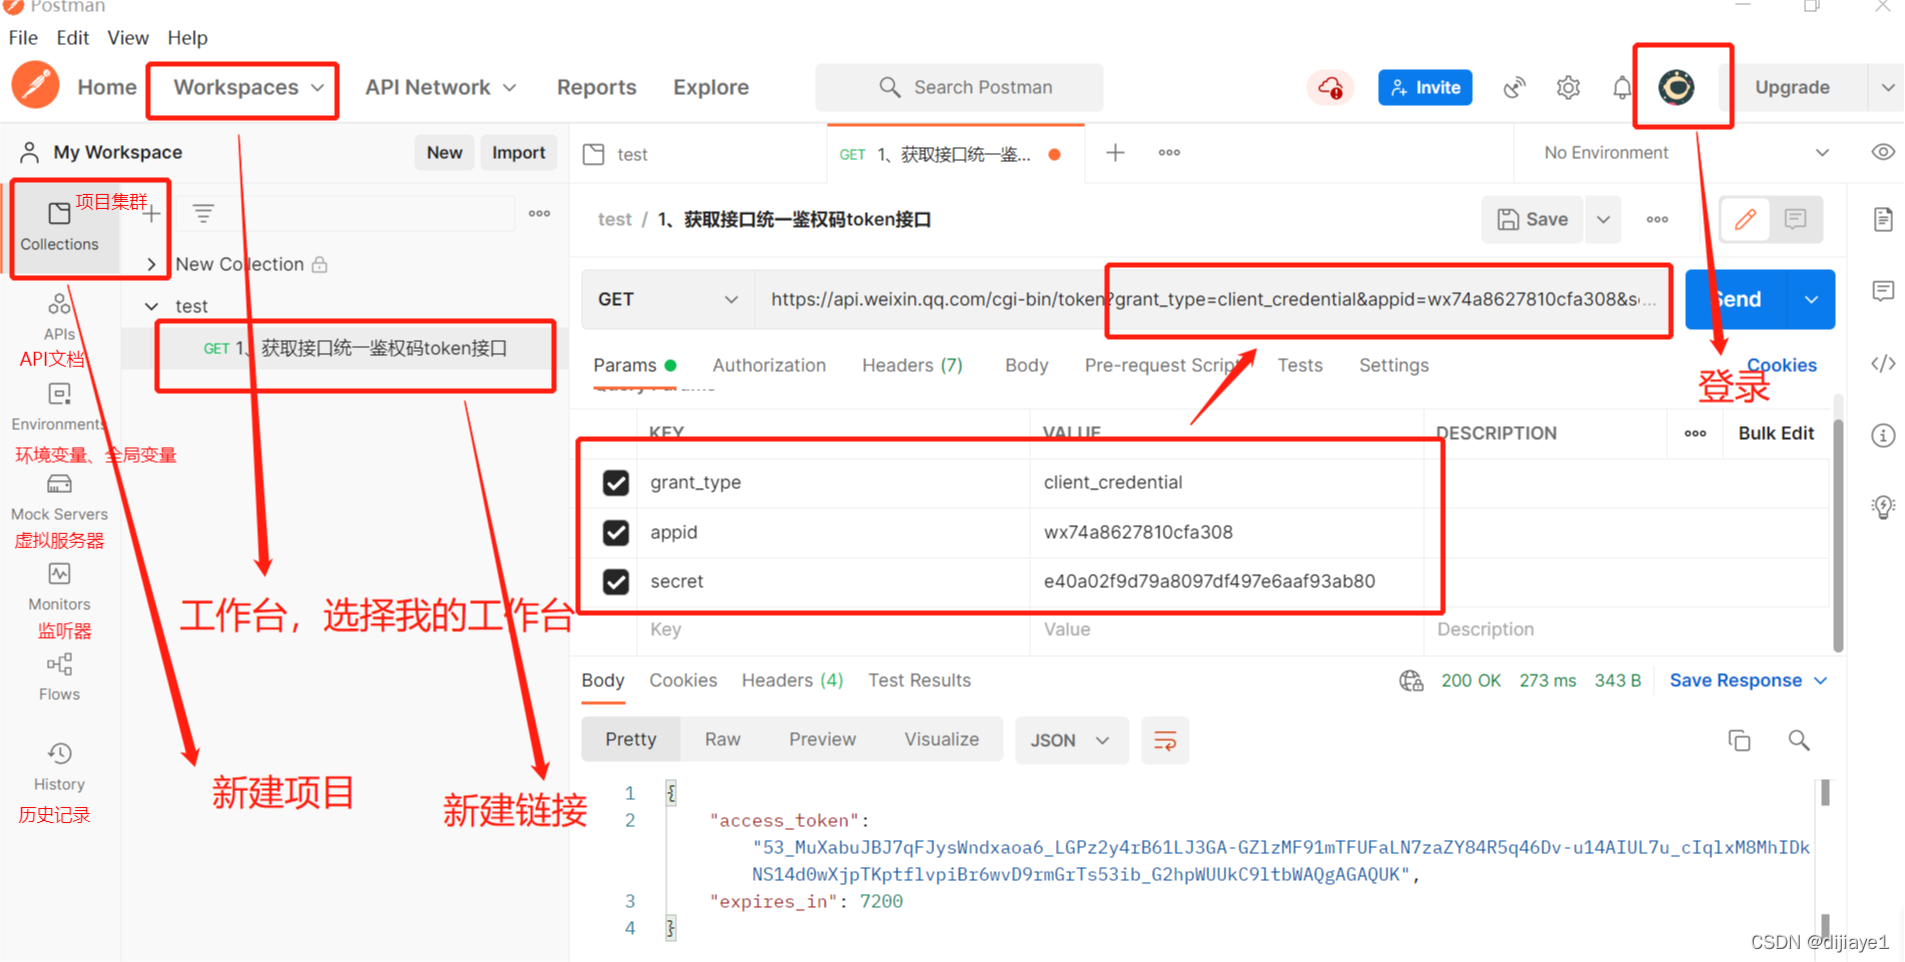Open the environment quick look eye icon
Screen dimensions: 1905x962
(1883, 153)
